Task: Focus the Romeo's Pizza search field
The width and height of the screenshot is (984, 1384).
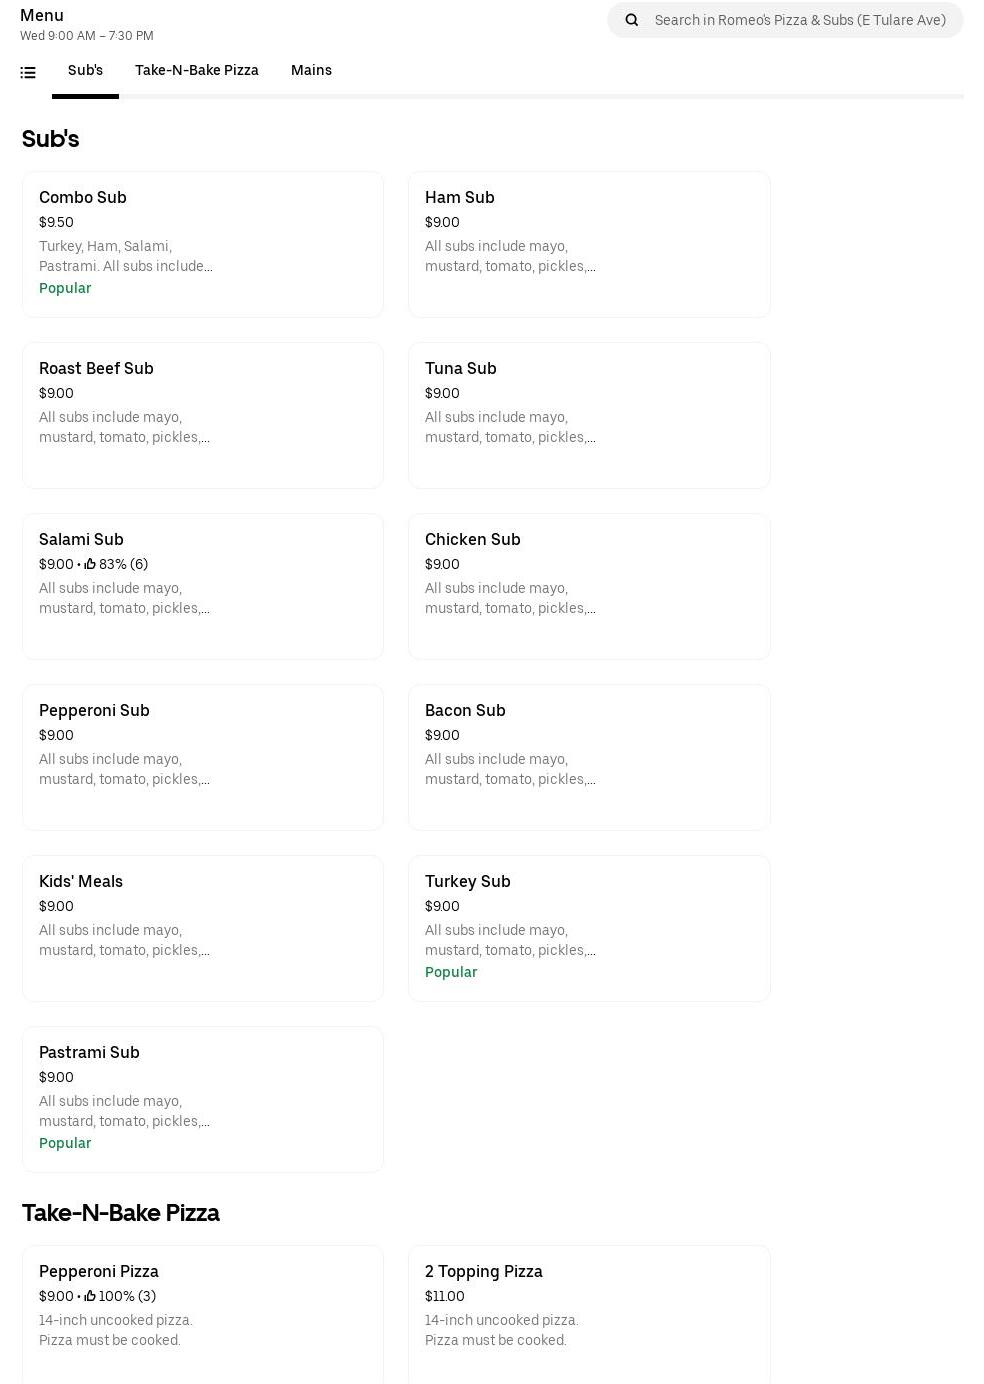Action: pos(799,20)
